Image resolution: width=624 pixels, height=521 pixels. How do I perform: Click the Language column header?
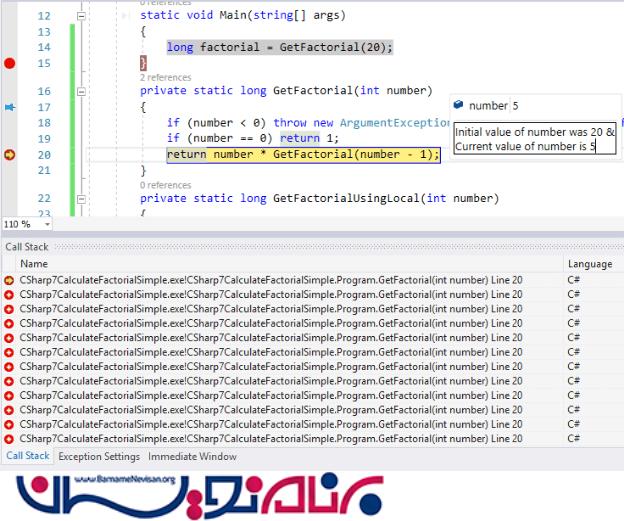point(590,264)
